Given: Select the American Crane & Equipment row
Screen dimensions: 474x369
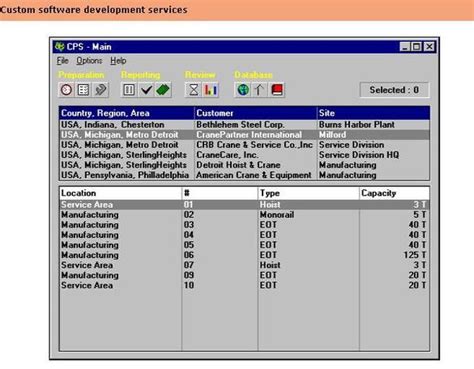Looking at the screenshot, I should pos(245,175).
